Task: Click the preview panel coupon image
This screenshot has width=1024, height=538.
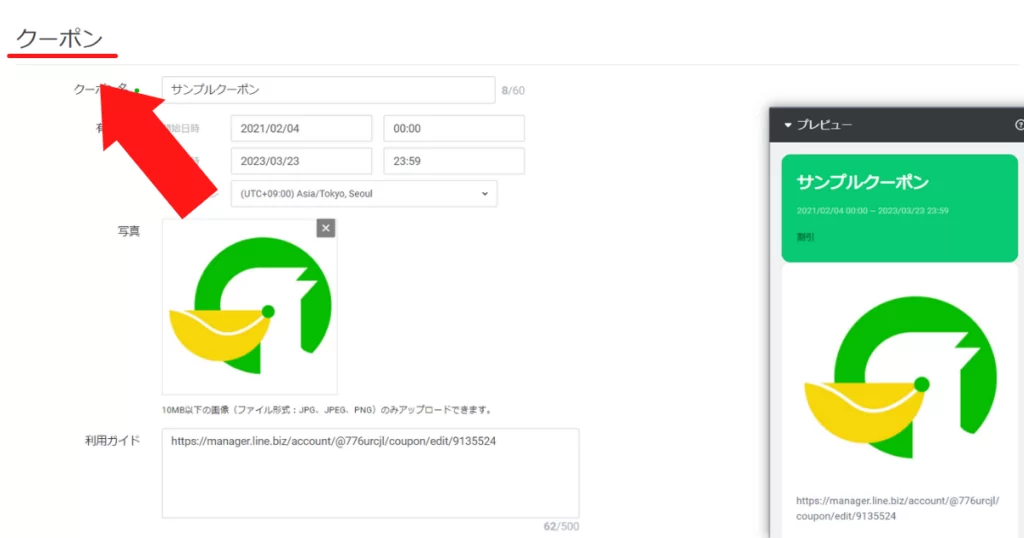Action: pos(901,377)
